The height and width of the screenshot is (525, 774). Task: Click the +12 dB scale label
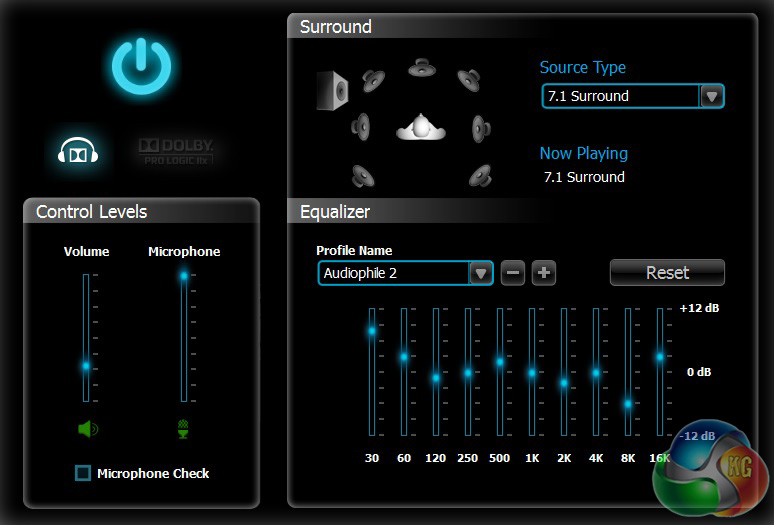(699, 308)
